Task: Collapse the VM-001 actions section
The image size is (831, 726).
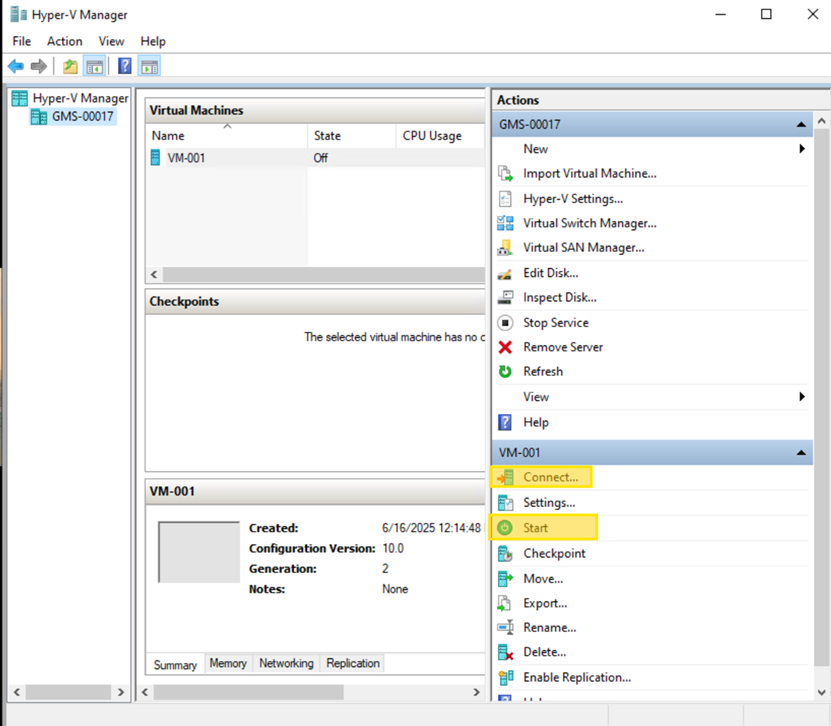Action: 801,453
